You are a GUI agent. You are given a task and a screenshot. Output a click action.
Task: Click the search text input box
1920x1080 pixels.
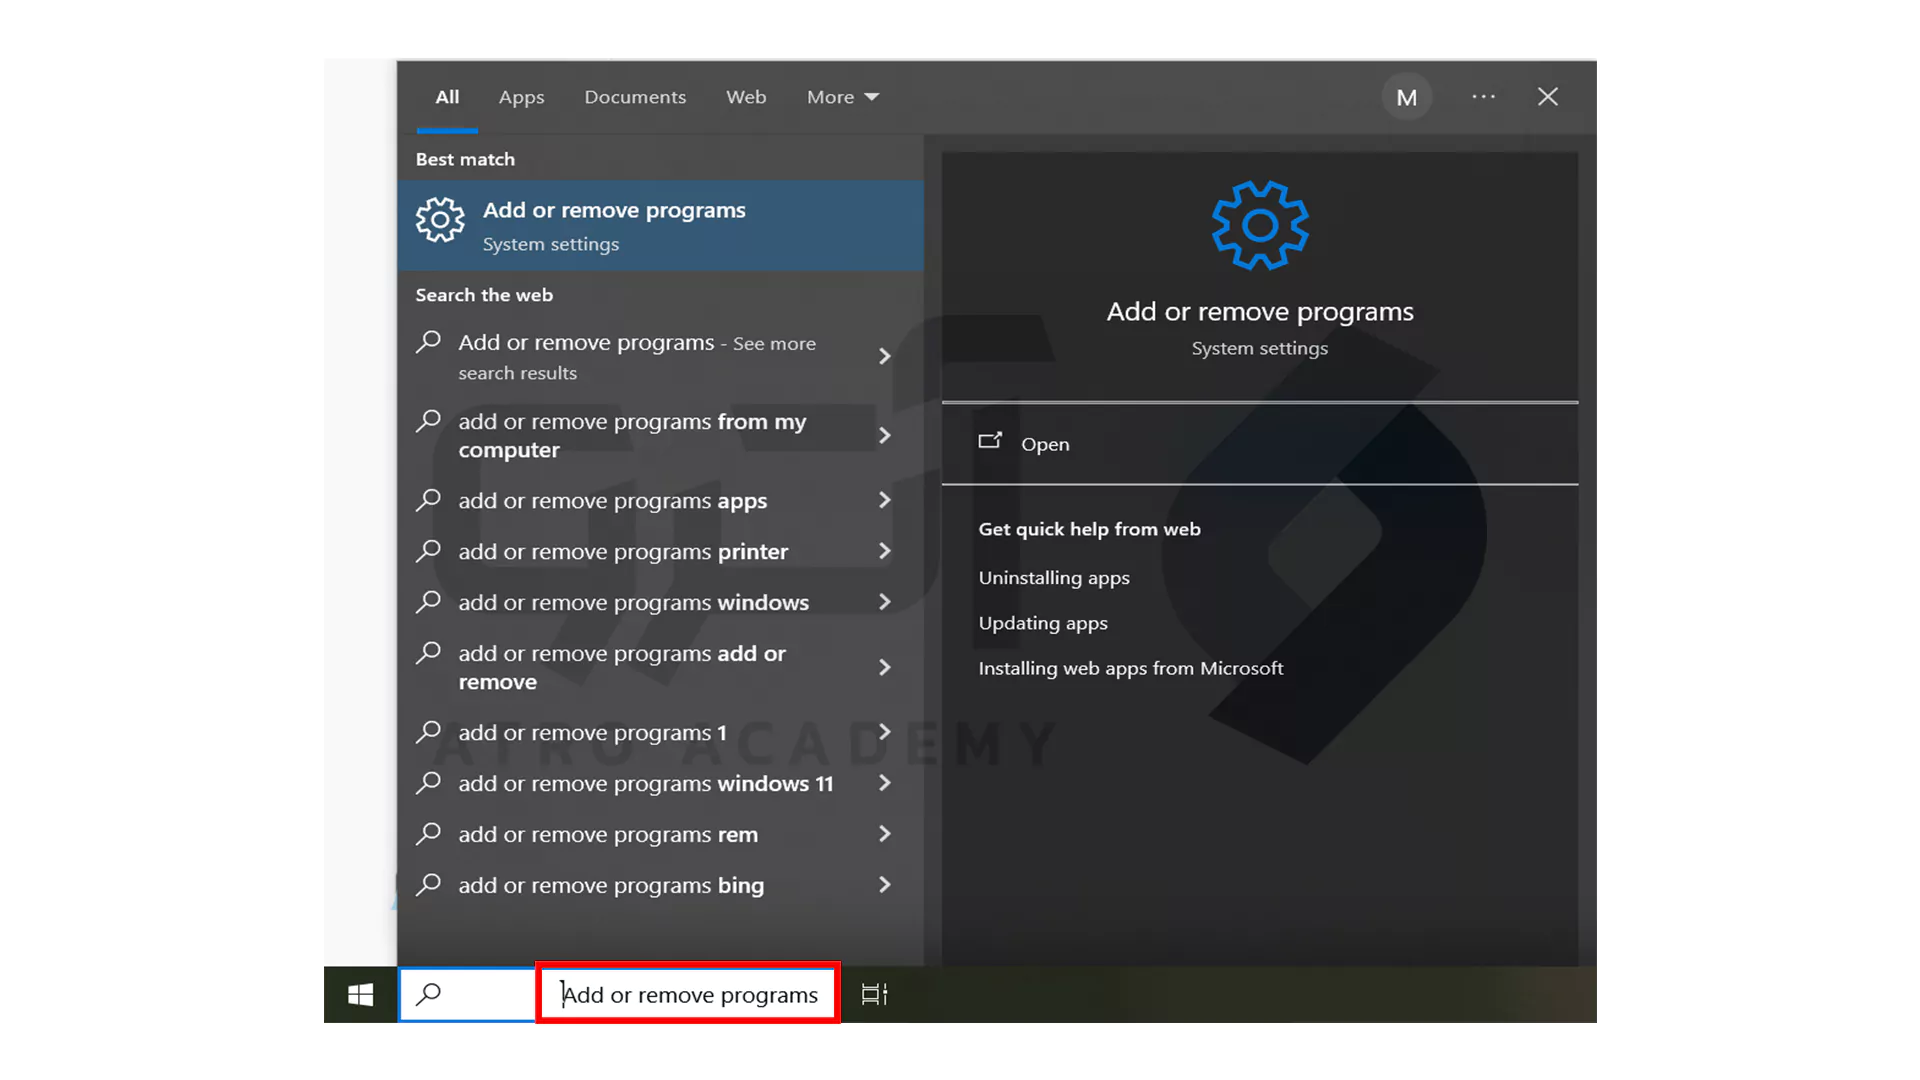[x=689, y=994]
